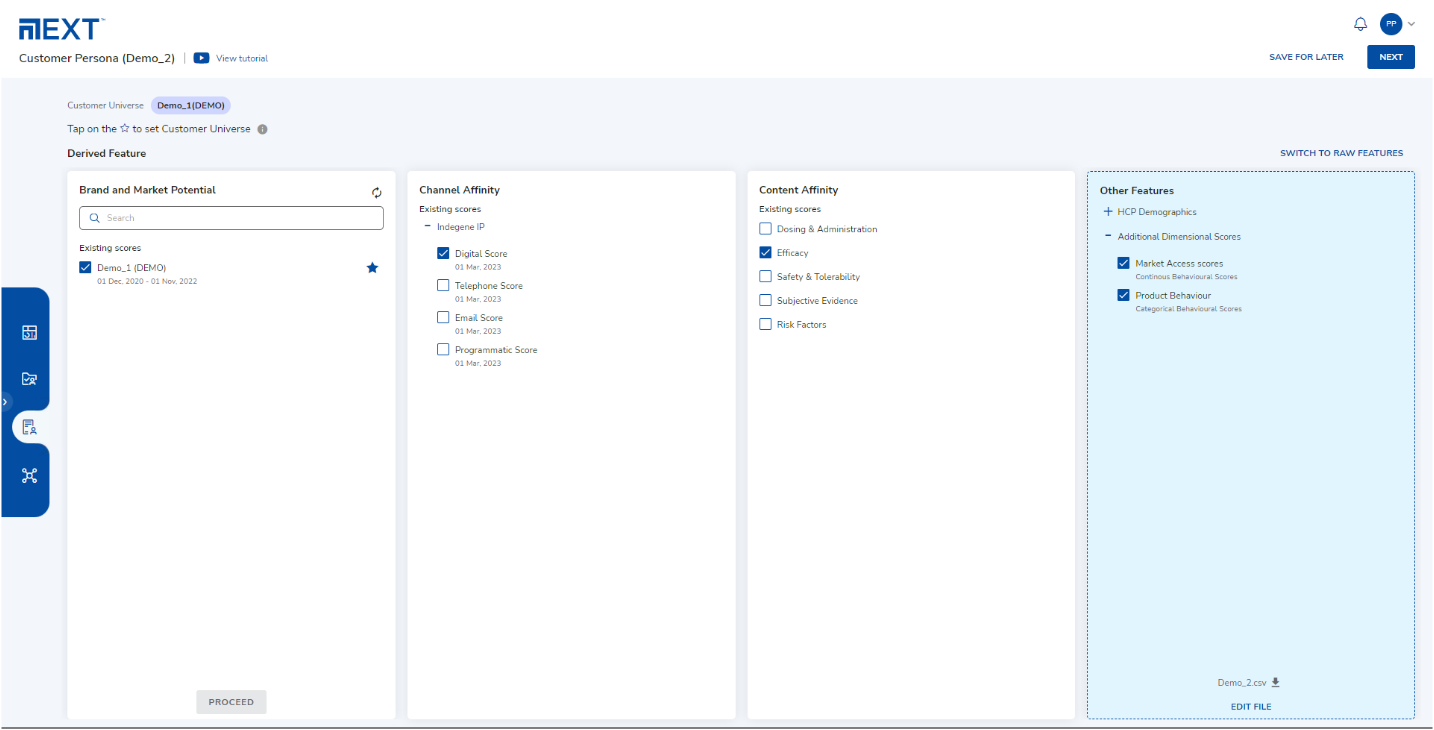Viewport: 1434px width, 730px height.
Task: Download Demo_2.csv using the download icon
Action: pos(1276,682)
